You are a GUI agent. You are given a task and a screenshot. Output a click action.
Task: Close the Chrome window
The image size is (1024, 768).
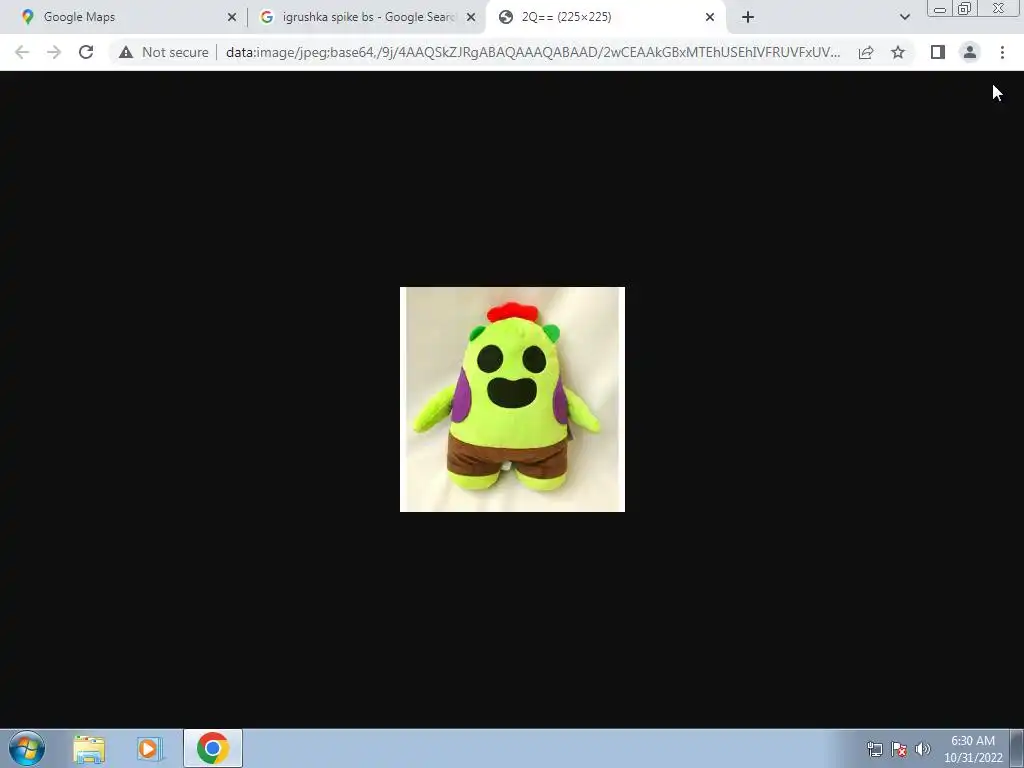pos(999,8)
